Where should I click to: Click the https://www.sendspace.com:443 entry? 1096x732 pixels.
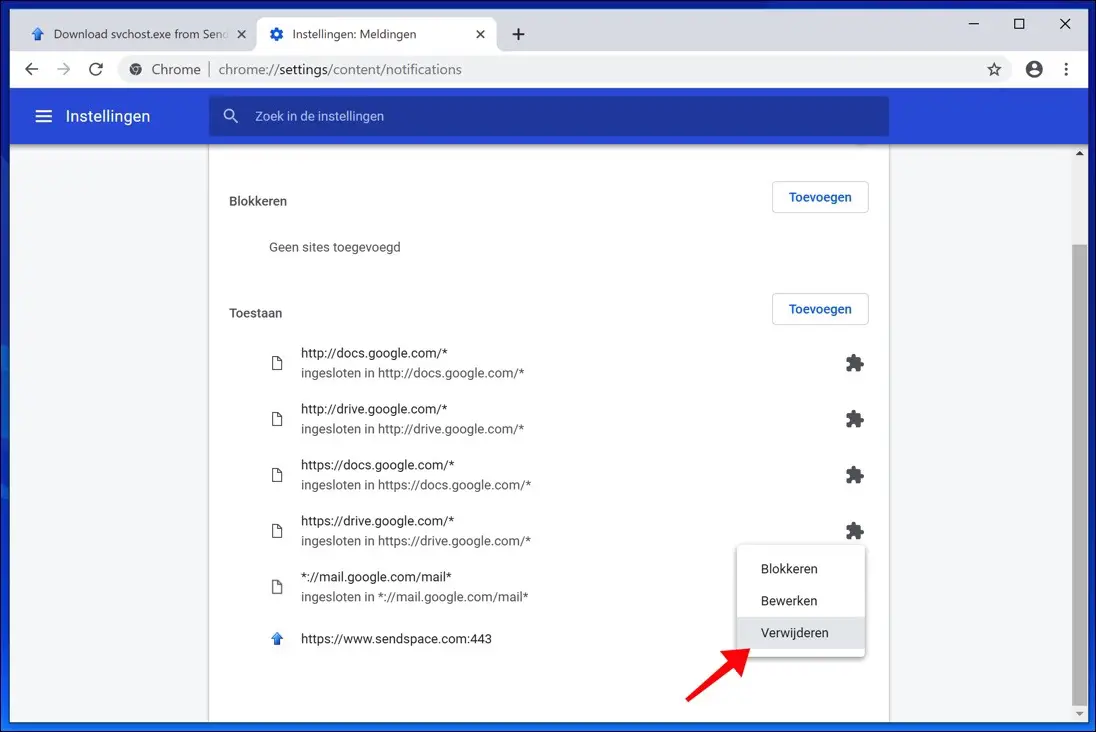tap(396, 638)
